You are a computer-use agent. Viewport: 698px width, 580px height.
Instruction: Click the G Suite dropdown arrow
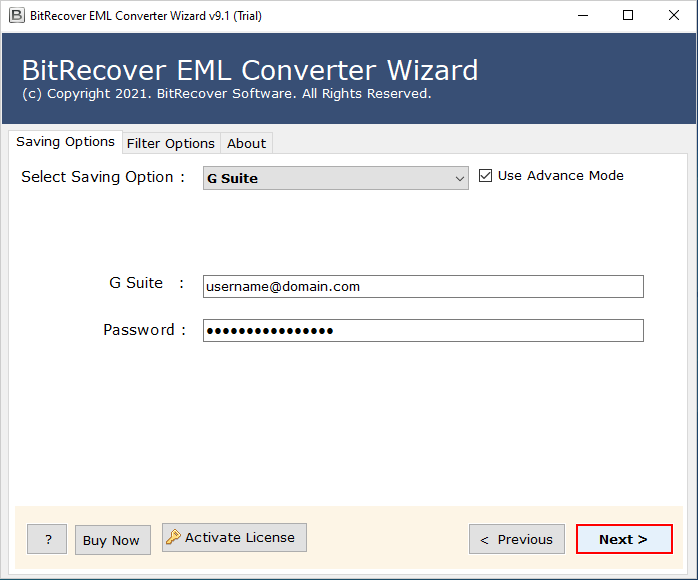coord(459,179)
